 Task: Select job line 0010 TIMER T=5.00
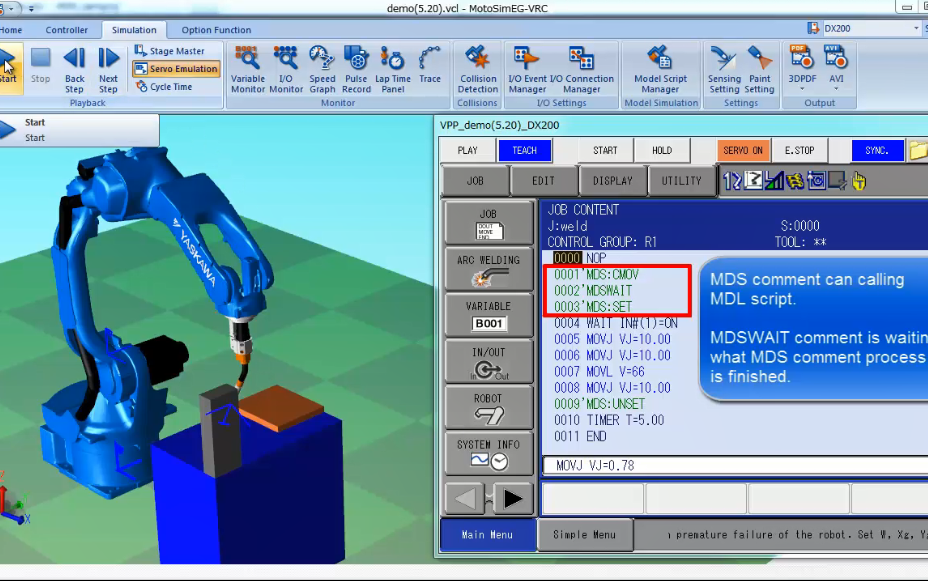[x=609, y=420]
